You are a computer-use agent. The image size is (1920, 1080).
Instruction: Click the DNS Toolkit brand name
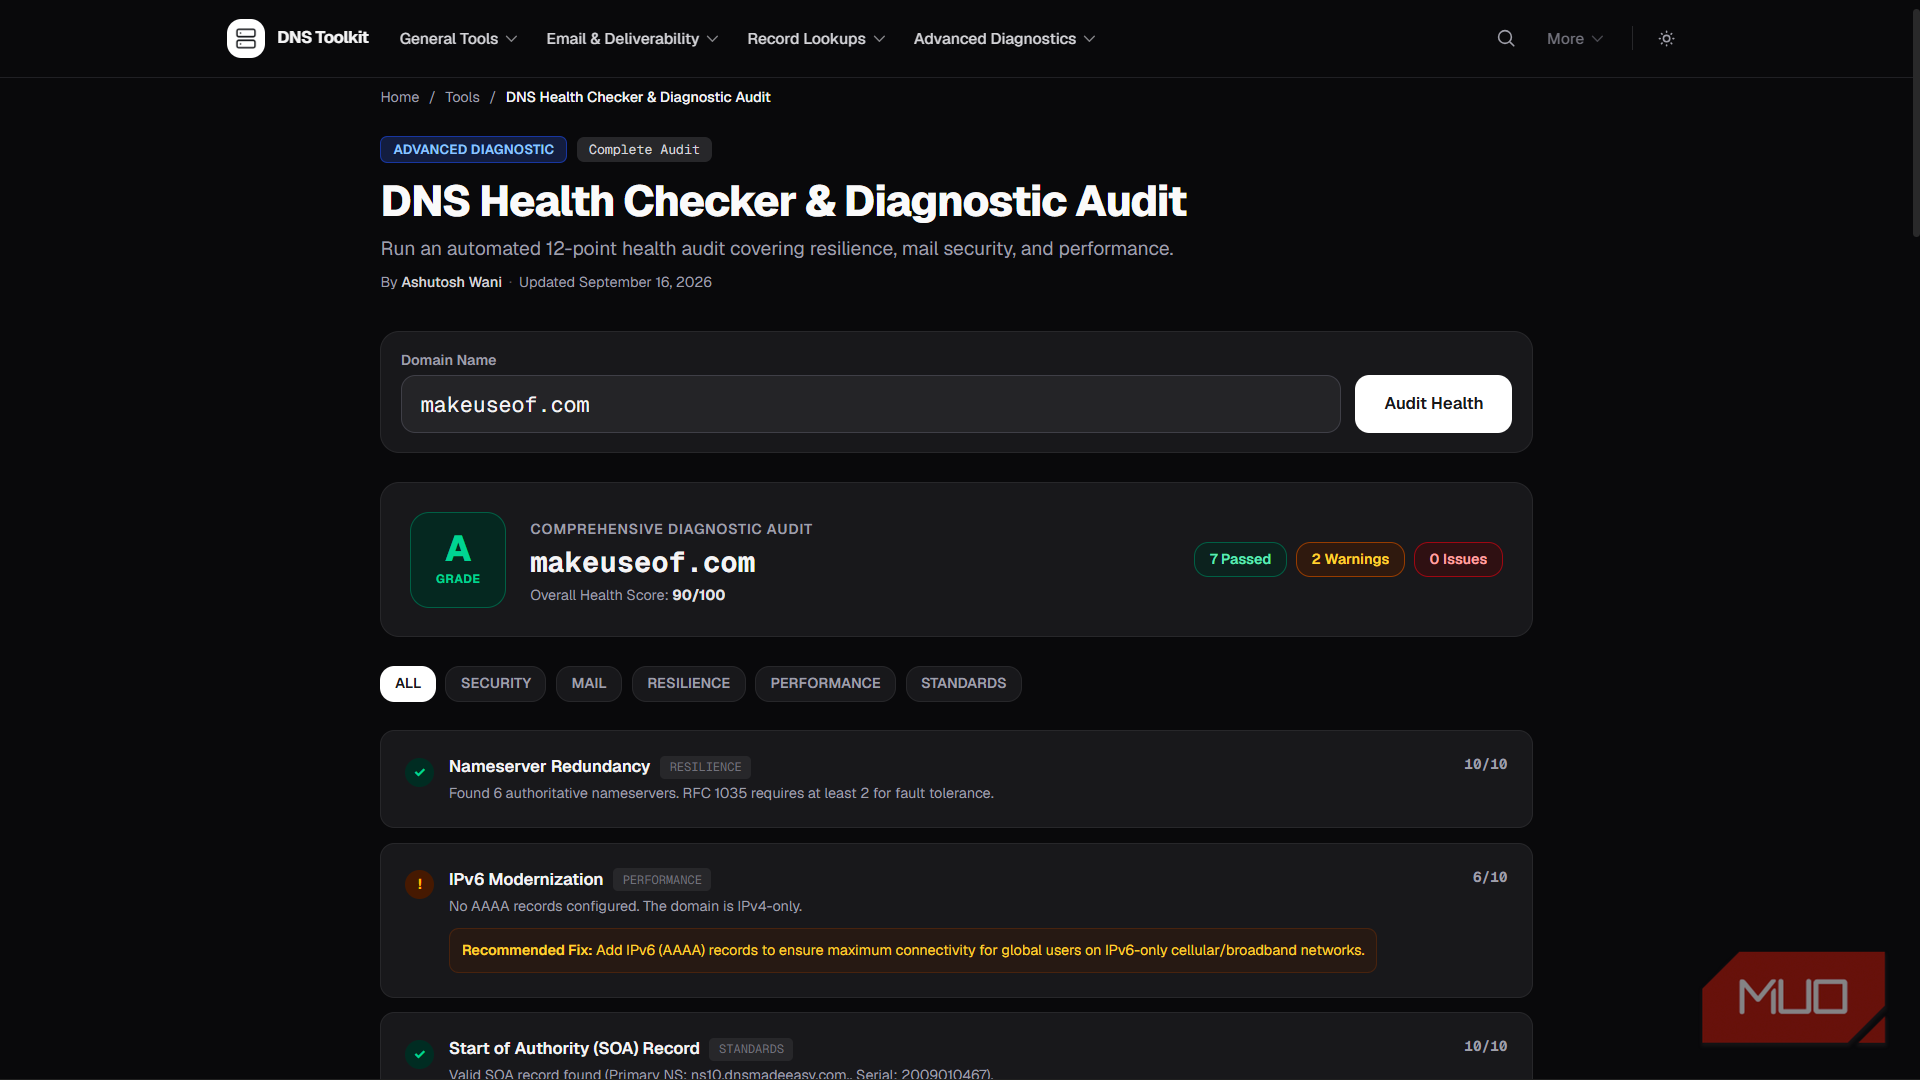pyautogui.click(x=323, y=38)
